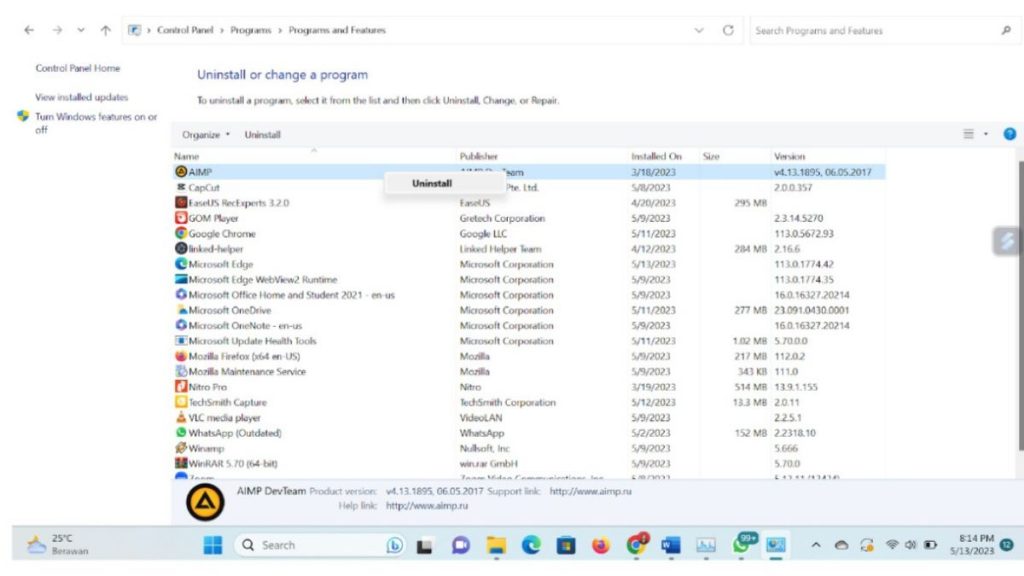This screenshot has width=1024, height=576.
Task: Go up one level with the Up arrow
Action: click(x=105, y=30)
